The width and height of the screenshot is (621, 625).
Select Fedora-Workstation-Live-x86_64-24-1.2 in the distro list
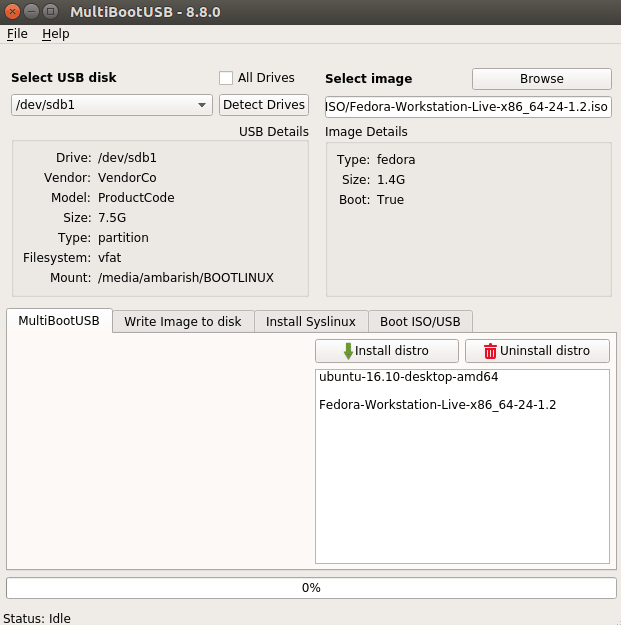click(x=437, y=405)
